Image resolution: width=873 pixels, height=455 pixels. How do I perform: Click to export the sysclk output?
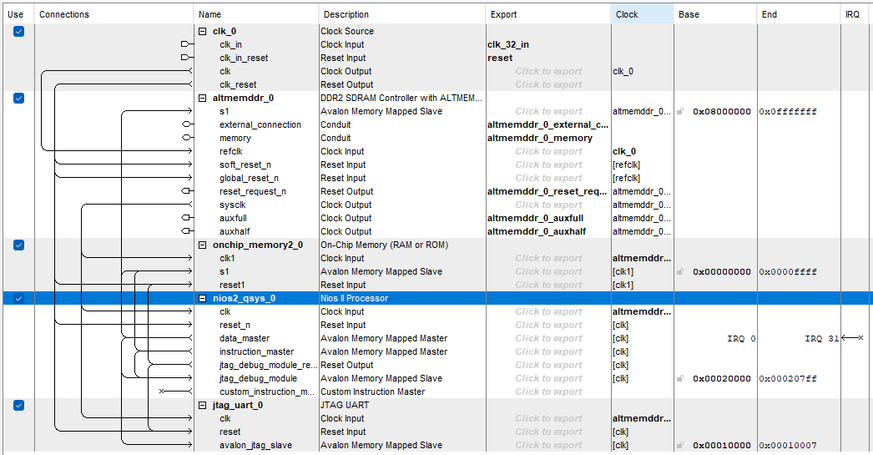[x=548, y=205]
